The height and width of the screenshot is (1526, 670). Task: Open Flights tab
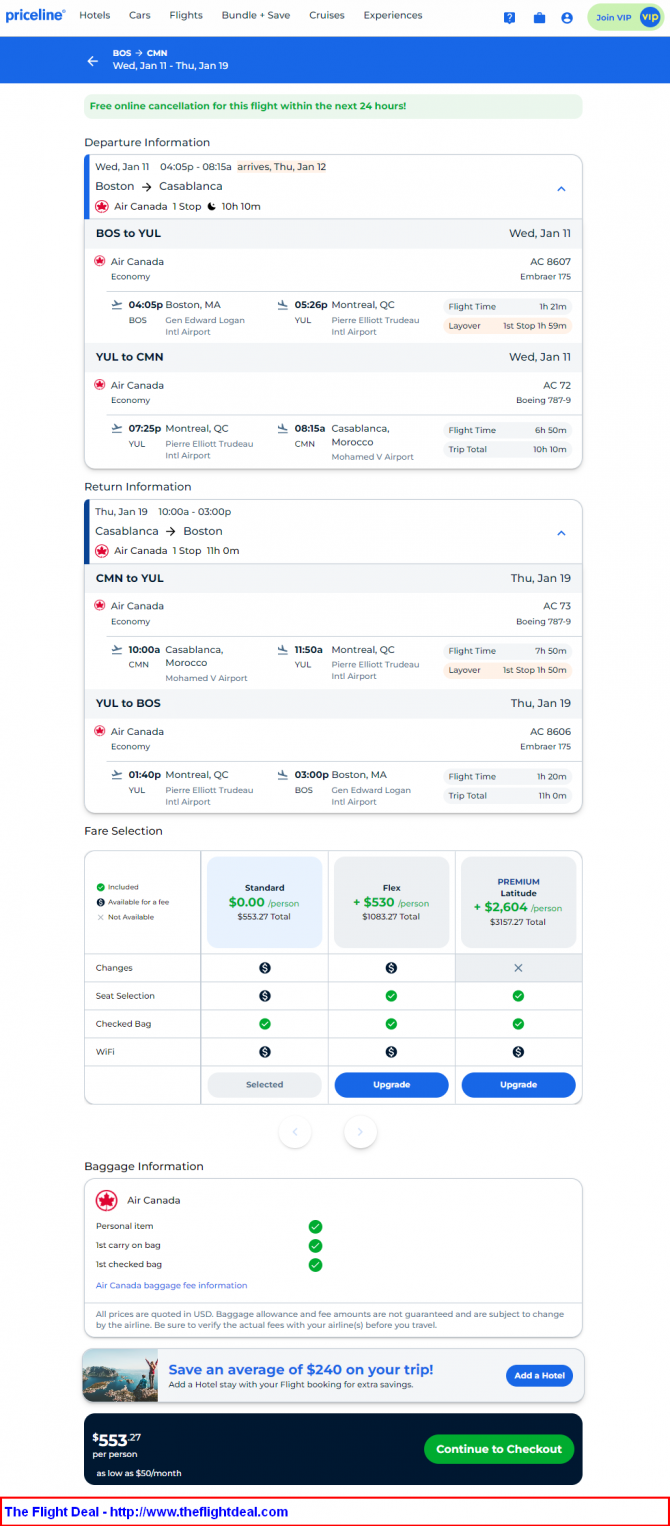tap(186, 15)
